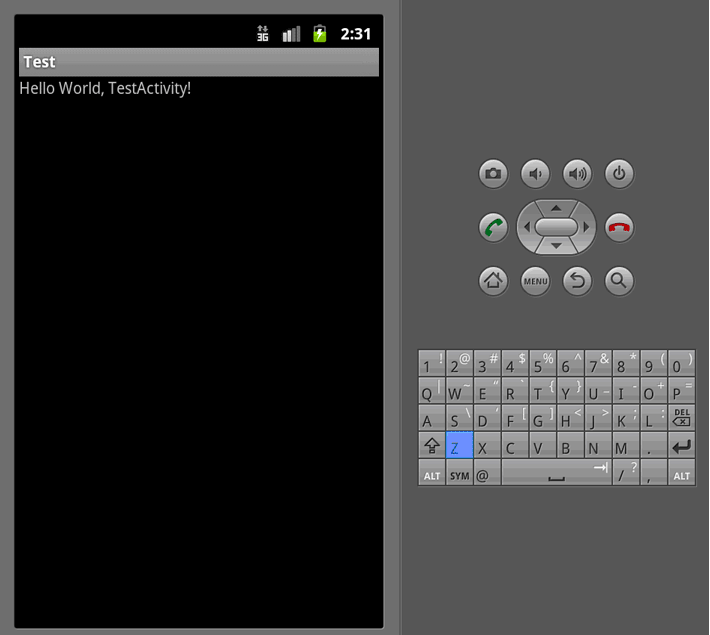Screen dimensions: 710x635
Task: Click the O key
Action: pos(654,390)
